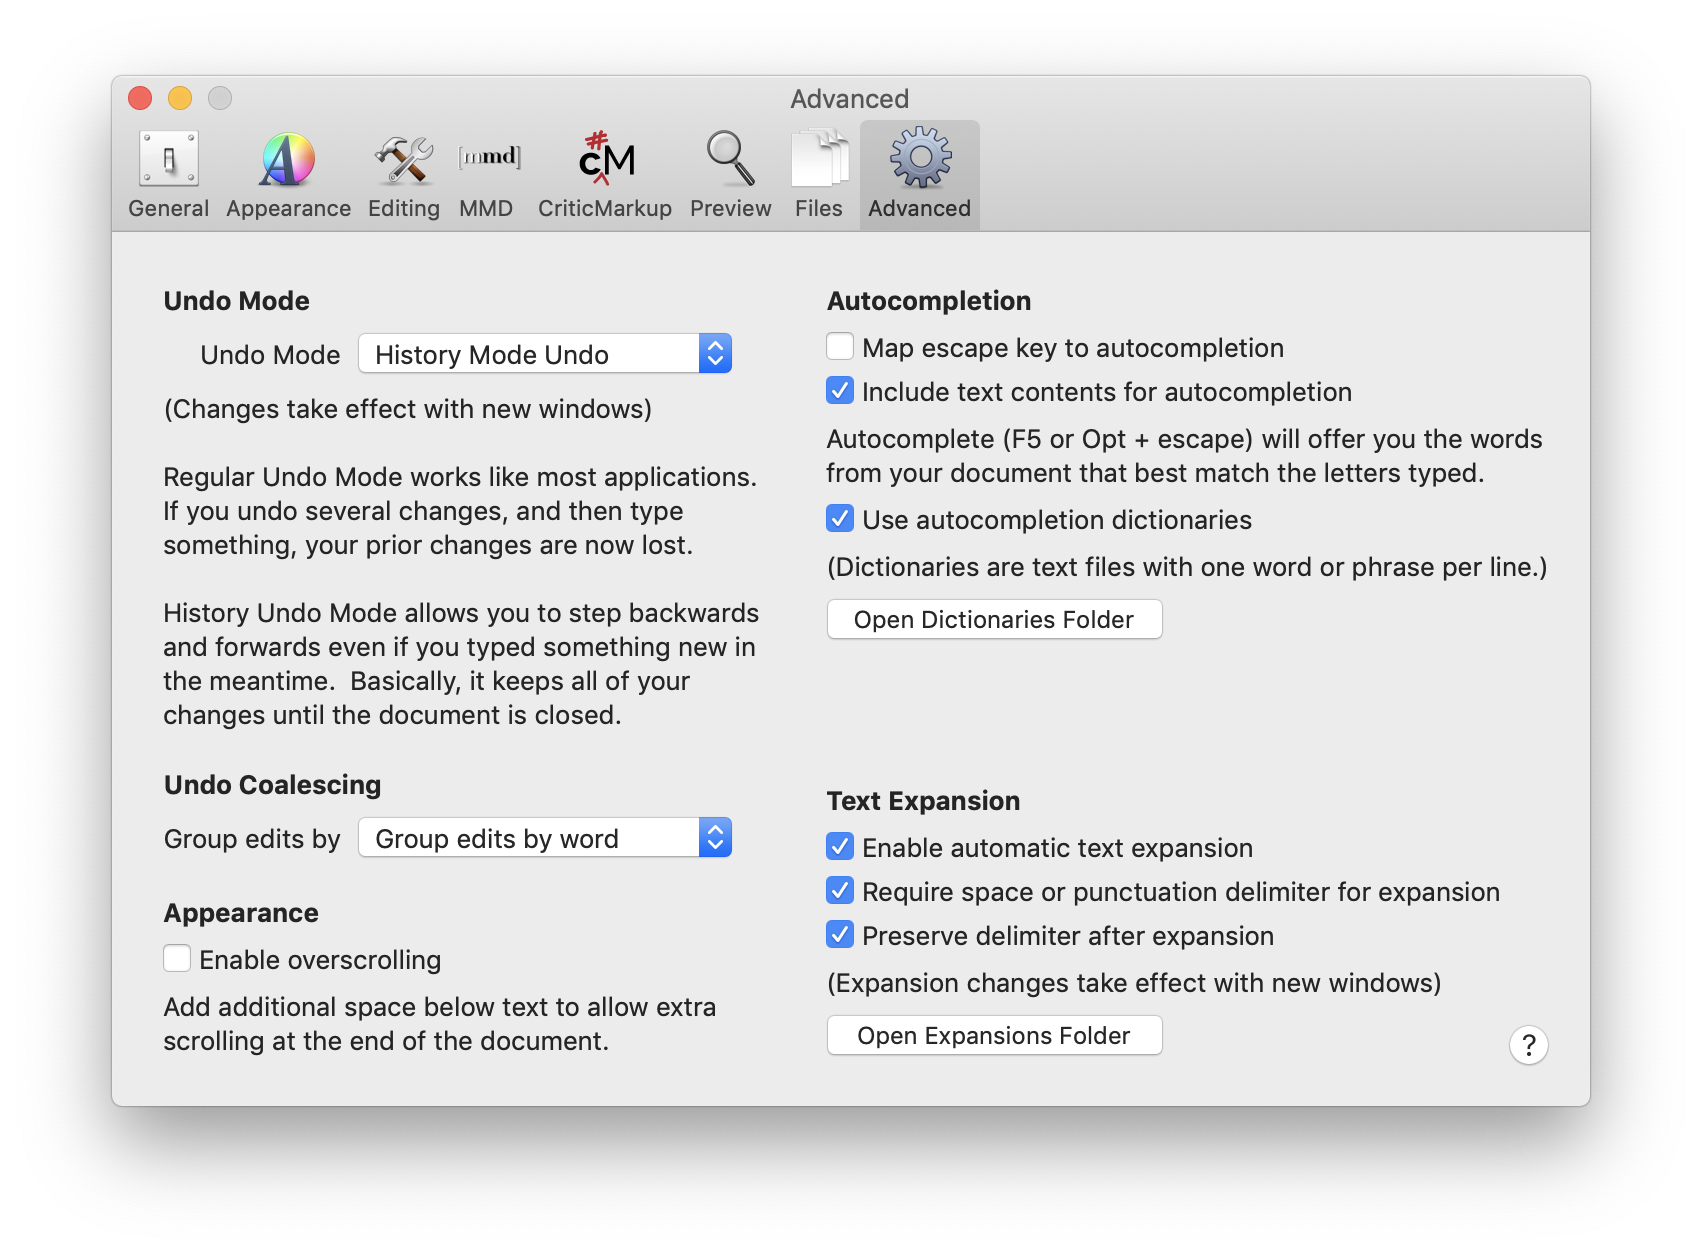This screenshot has width=1702, height=1254.
Task: Open the Undo Mode dropdown
Action: pyautogui.click(x=545, y=354)
